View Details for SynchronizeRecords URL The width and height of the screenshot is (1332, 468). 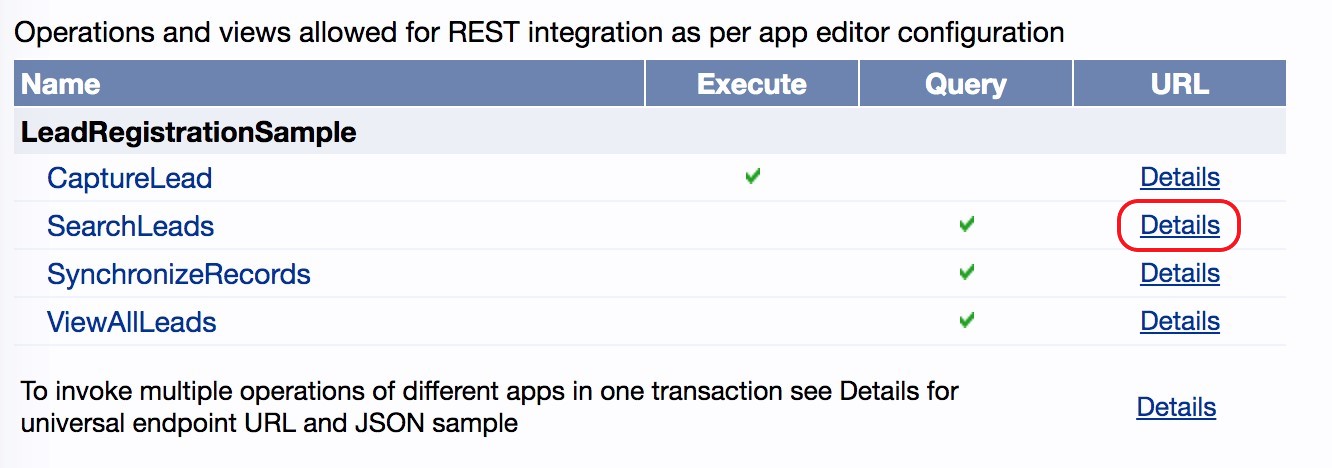pyautogui.click(x=1180, y=273)
